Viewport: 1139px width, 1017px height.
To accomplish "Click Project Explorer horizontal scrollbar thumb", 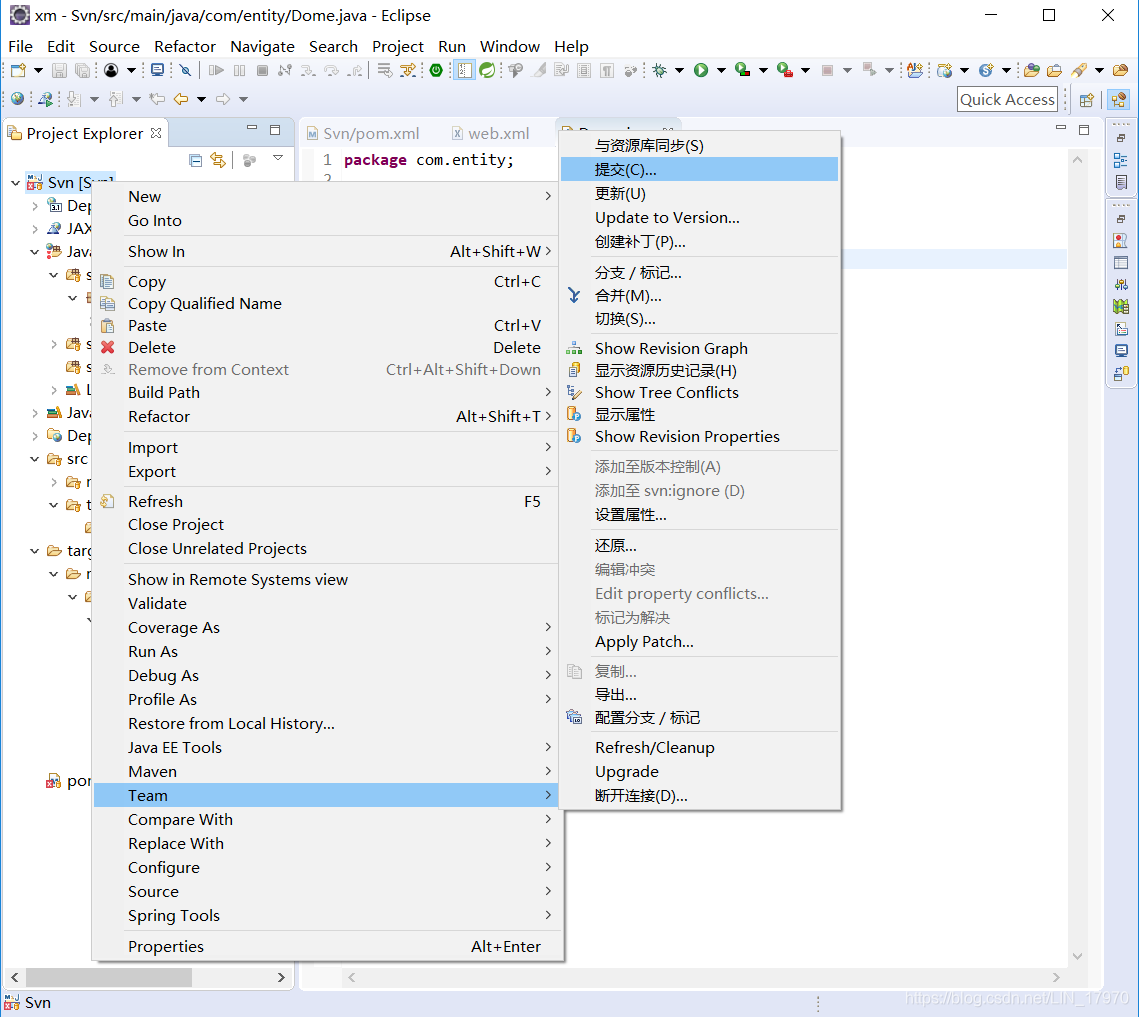I will pos(109,977).
